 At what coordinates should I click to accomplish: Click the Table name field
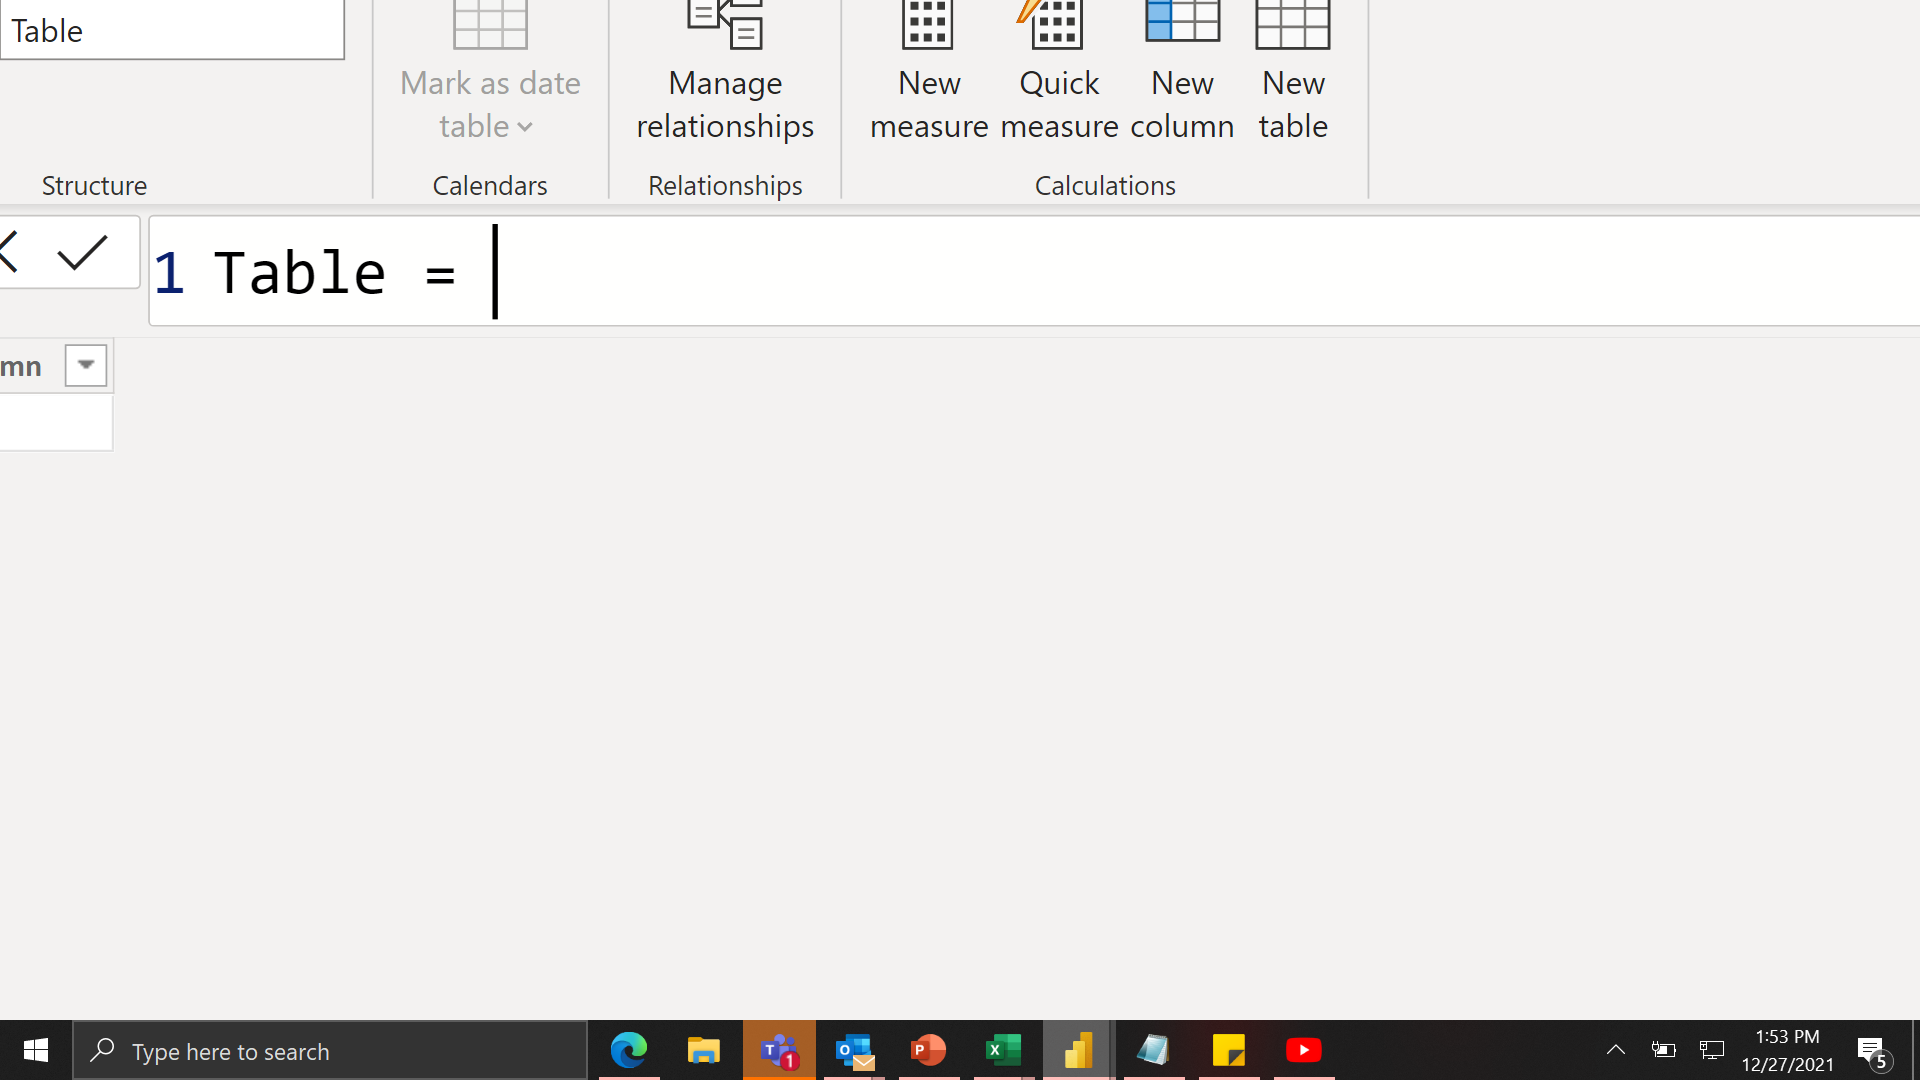click(x=172, y=30)
